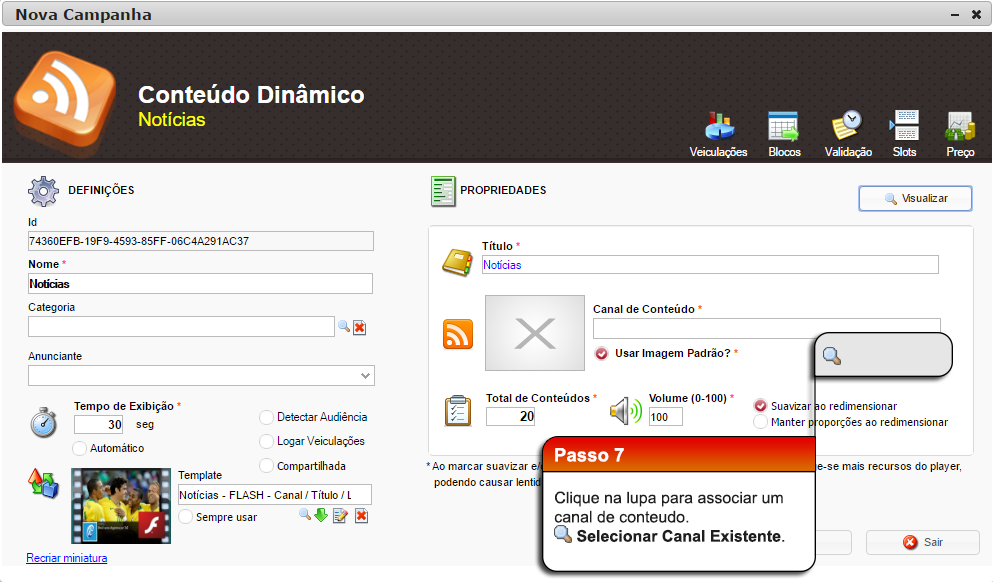
Task: Open the Blocos toolbar icon
Action: click(784, 128)
